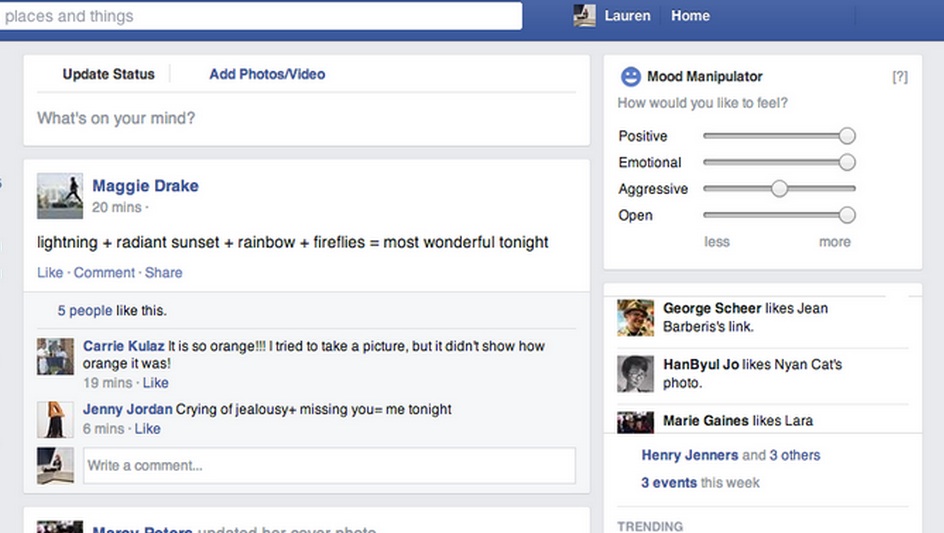Click the Mood Manipulator smiley icon
The width and height of the screenshot is (944, 533).
click(630, 76)
